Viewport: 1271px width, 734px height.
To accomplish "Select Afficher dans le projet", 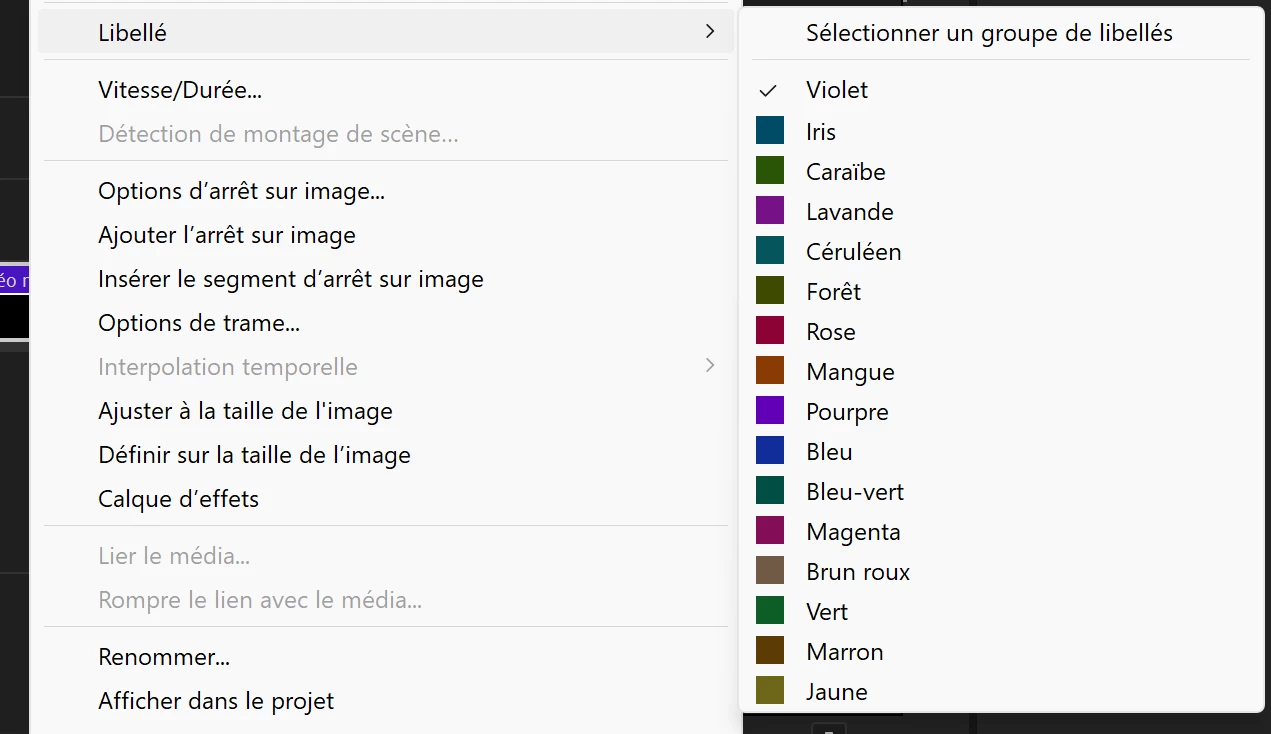I will (x=216, y=702).
